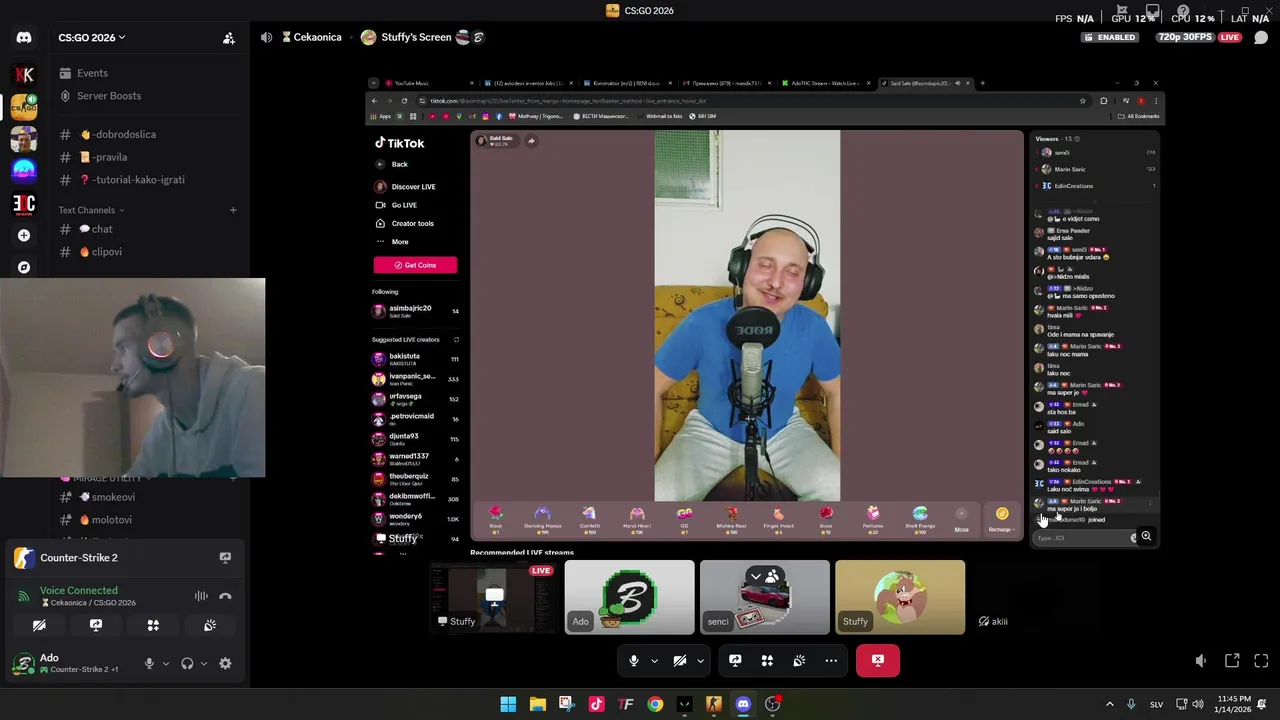Open Creator tools in streamed TikTok
Screen dimensions: 1280x720
(x=405, y=223)
